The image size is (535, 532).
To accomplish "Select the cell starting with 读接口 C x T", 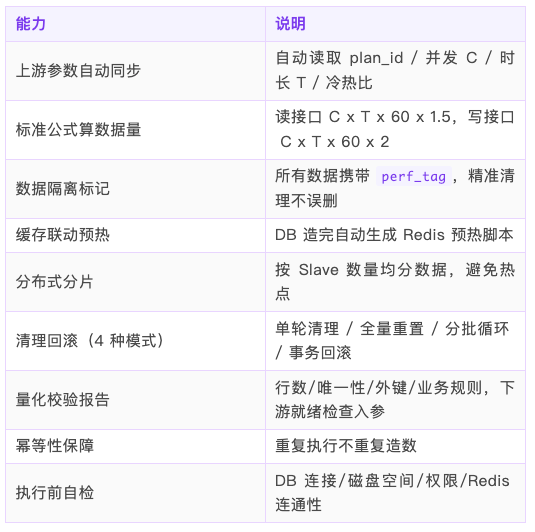I will point(395,130).
